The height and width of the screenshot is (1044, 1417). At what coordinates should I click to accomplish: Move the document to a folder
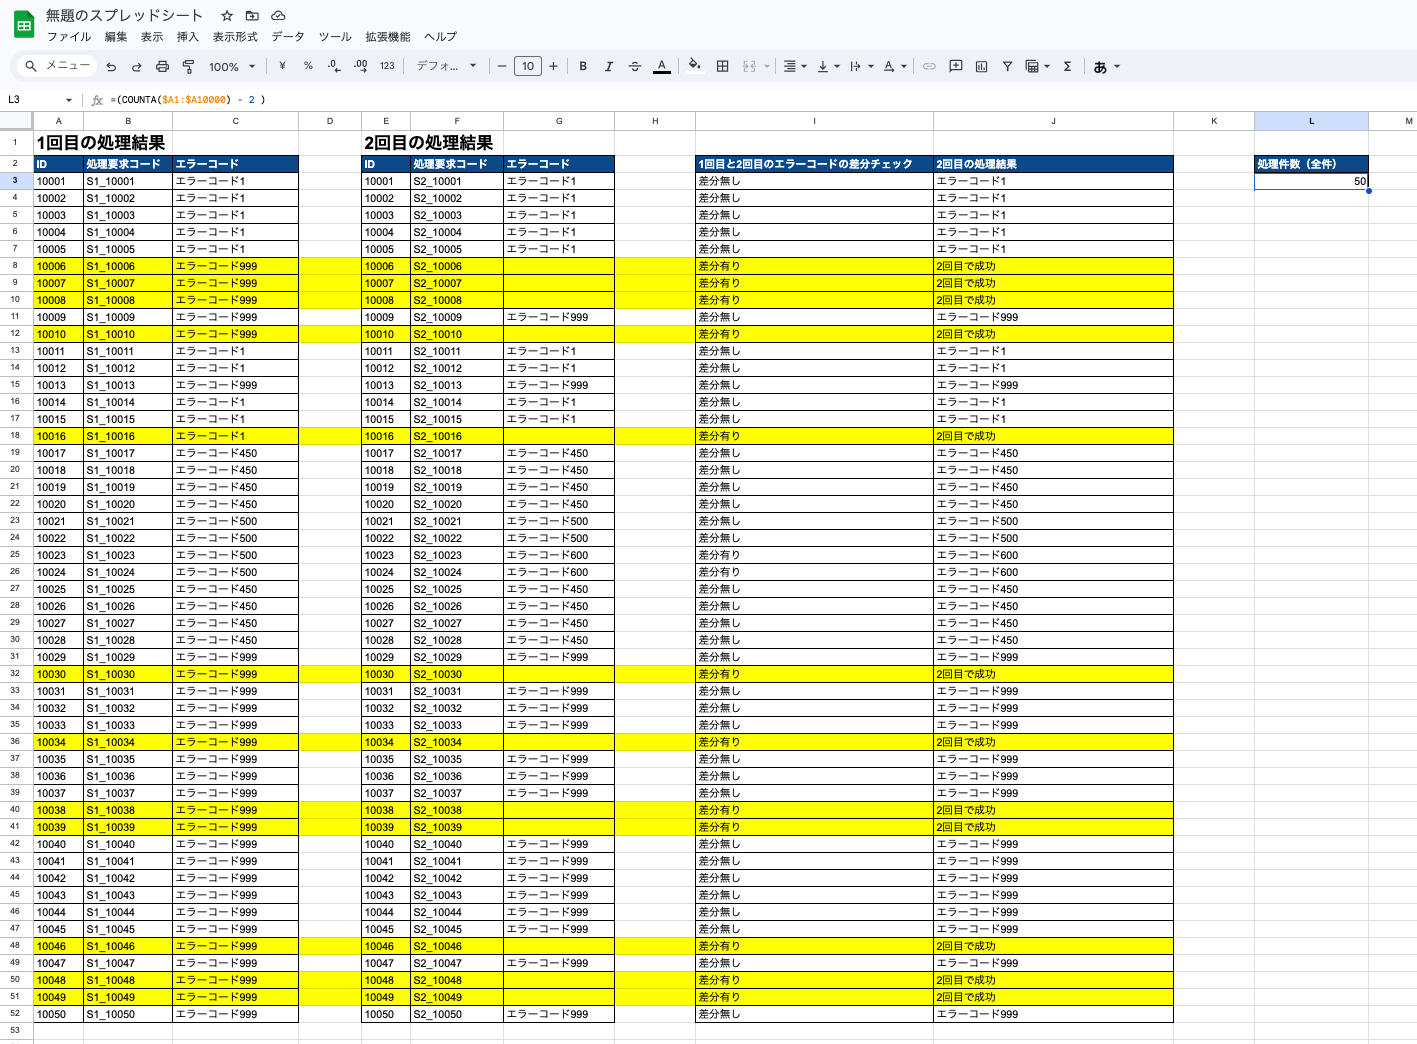[x=252, y=16]
